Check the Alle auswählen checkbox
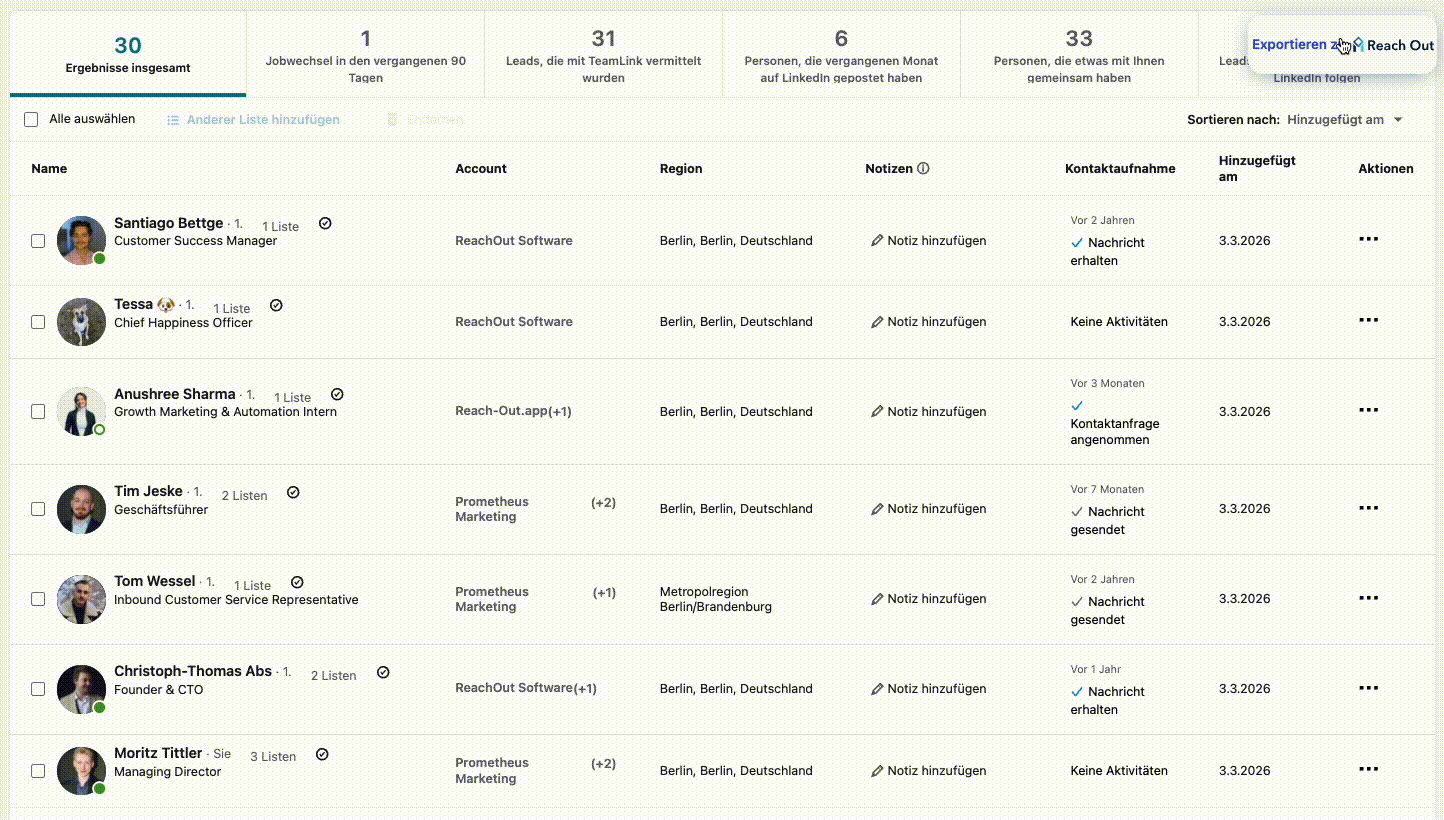Viewport: 1444px width, 820px height. (31, 119)
